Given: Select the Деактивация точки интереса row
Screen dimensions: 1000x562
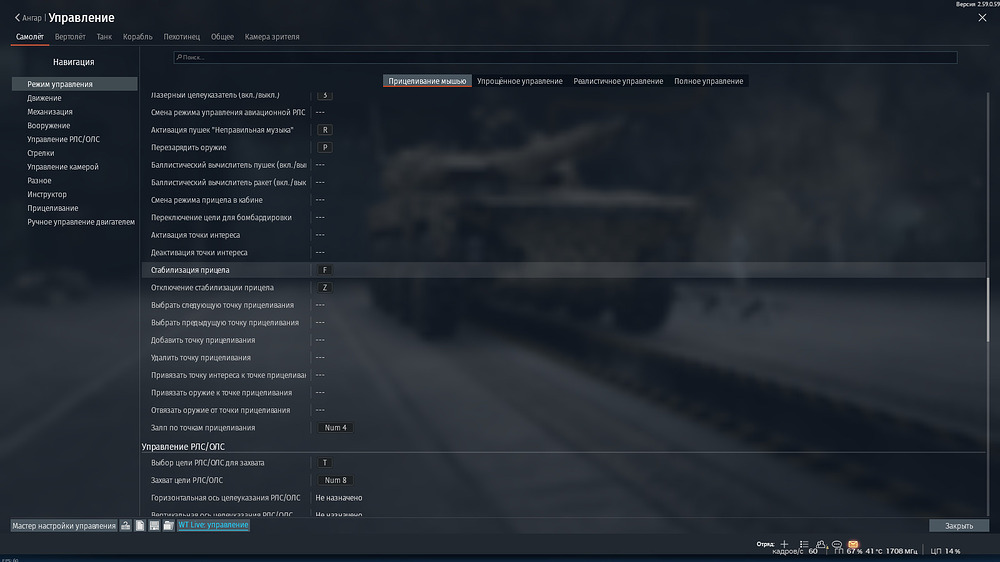Looking at the screenshot, I should (563, 253).
